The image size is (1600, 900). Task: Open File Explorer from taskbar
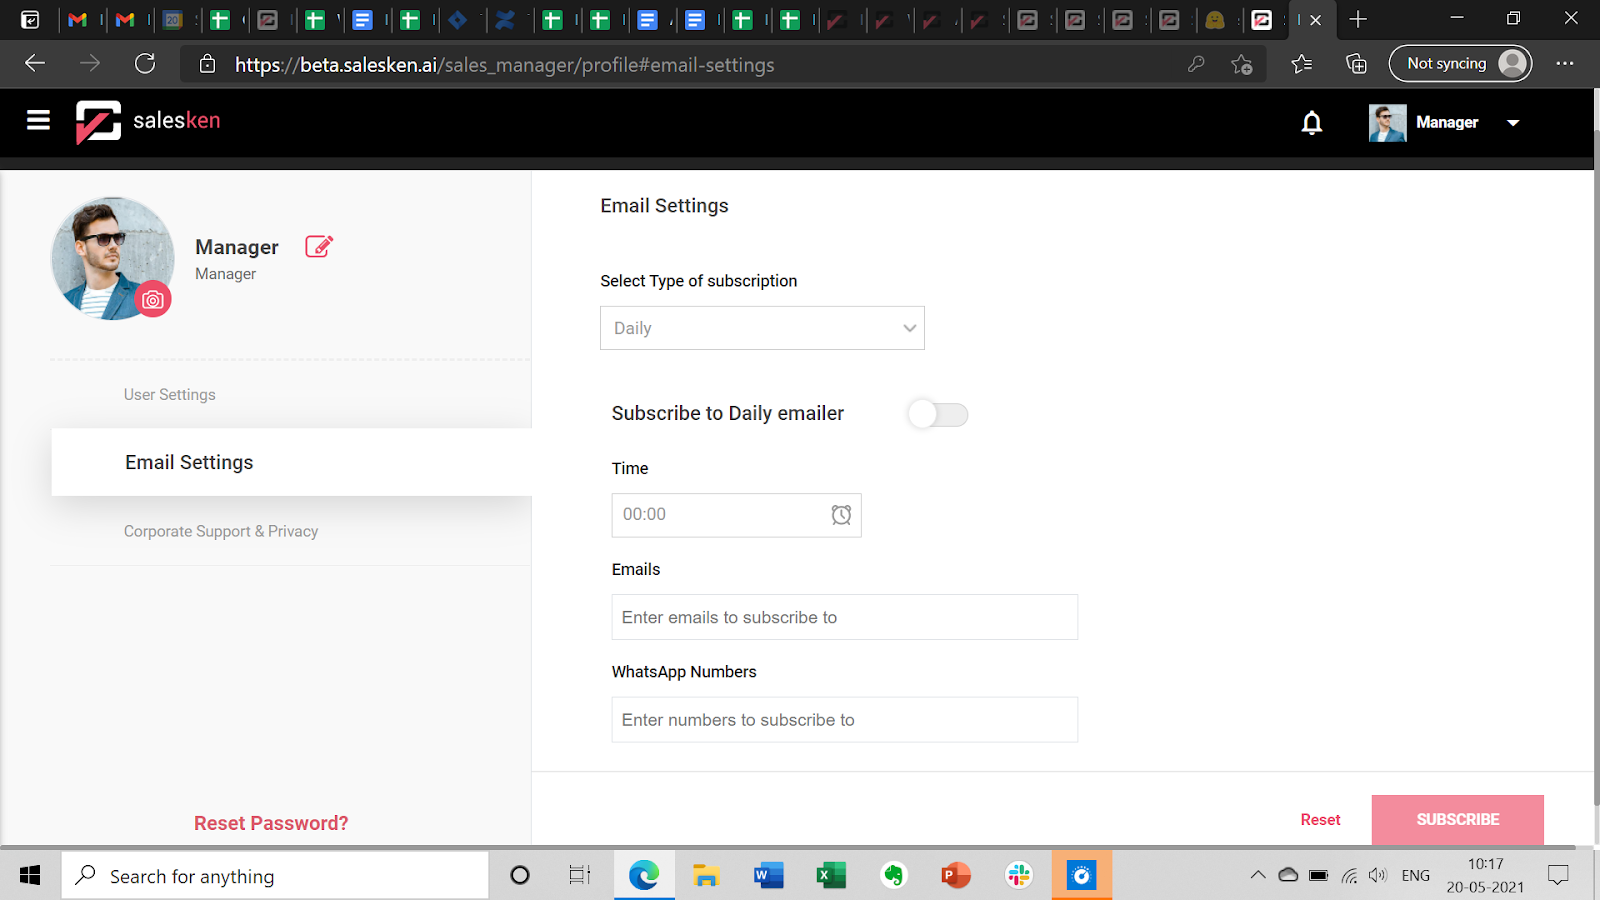point(706,876)
